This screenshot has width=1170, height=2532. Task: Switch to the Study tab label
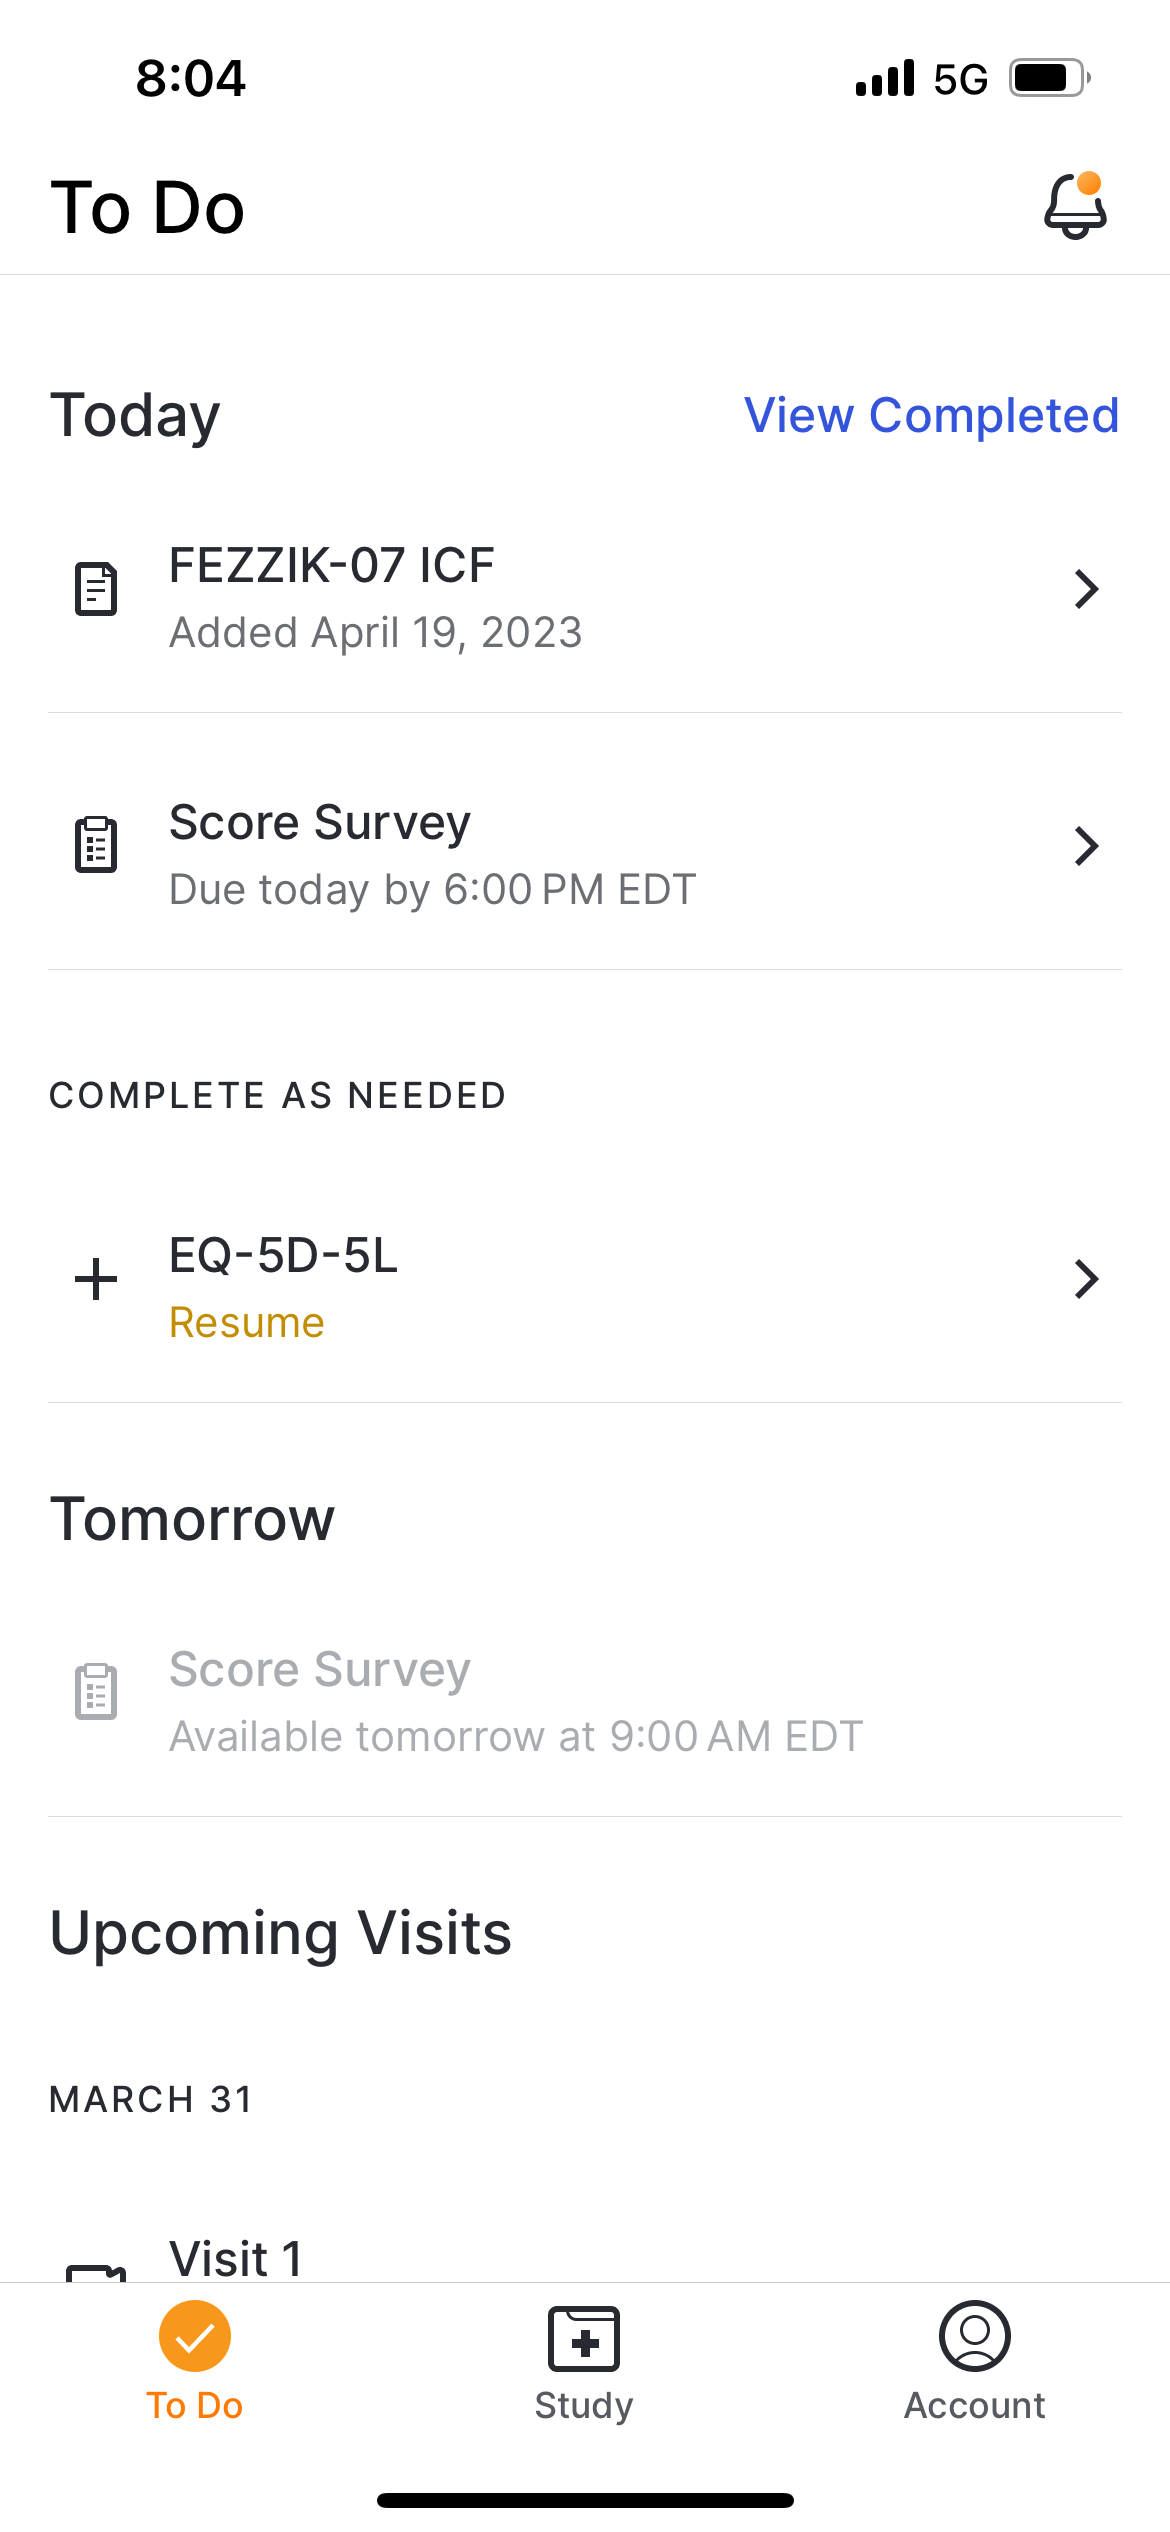coord(584,2405)
